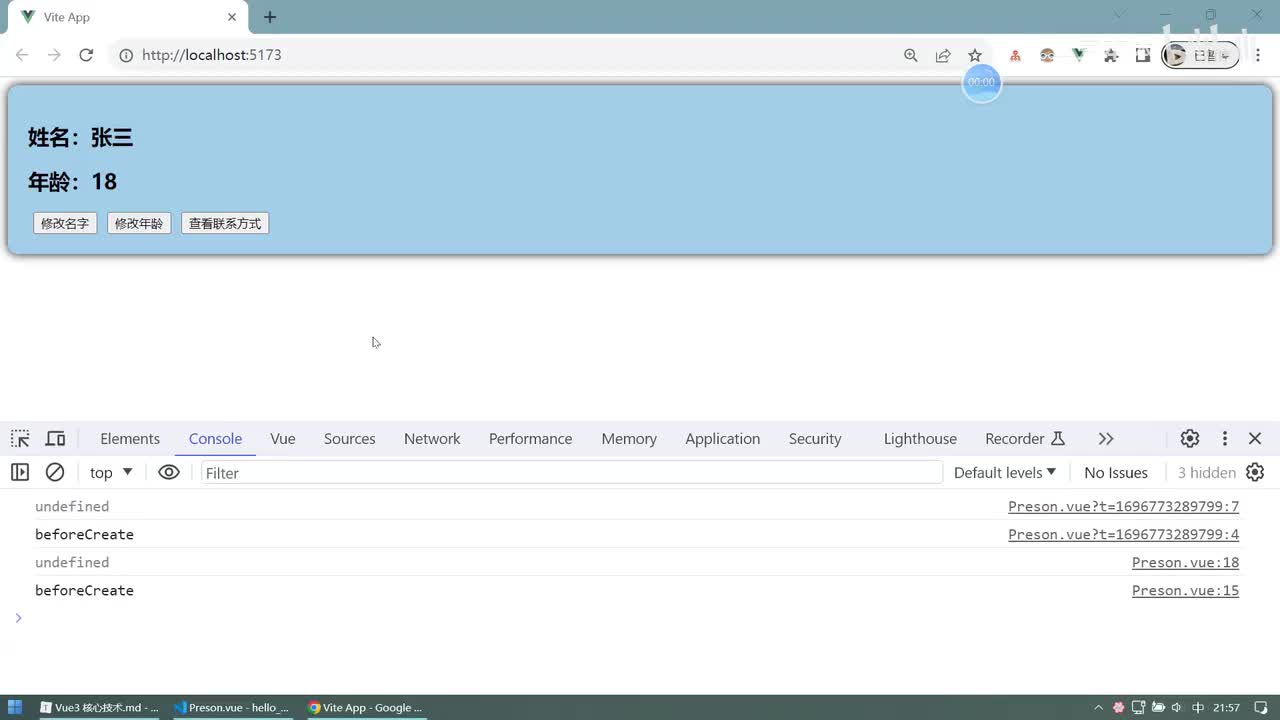Activate the DevTools element inspector tool
1280x720 pixels.
pyautogui.click(x=20, y=439)
